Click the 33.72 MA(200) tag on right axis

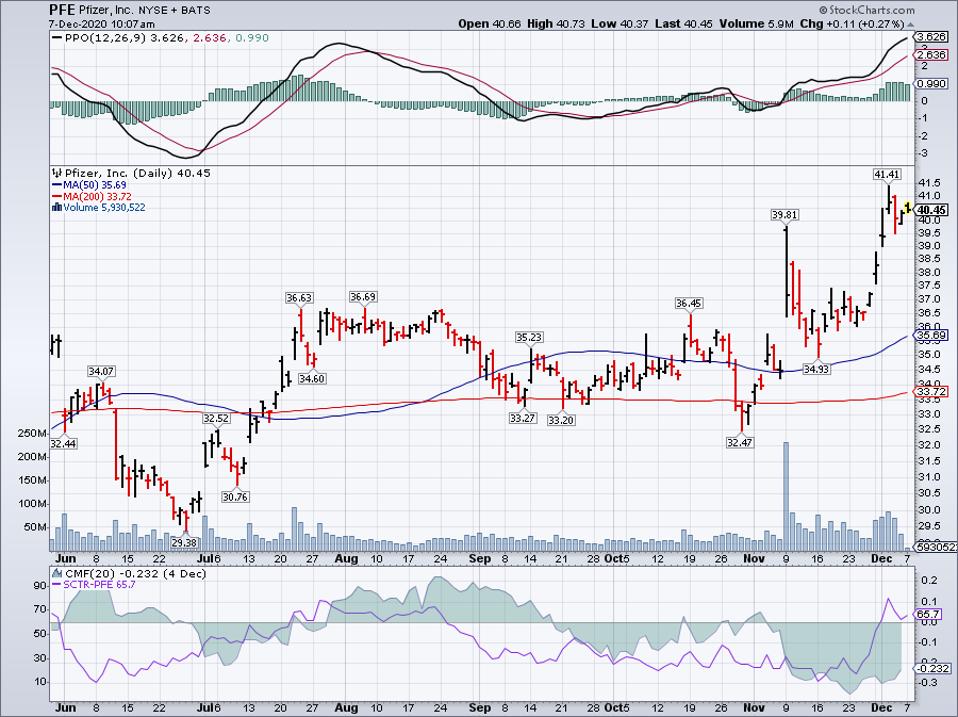(x=932, y=391)
